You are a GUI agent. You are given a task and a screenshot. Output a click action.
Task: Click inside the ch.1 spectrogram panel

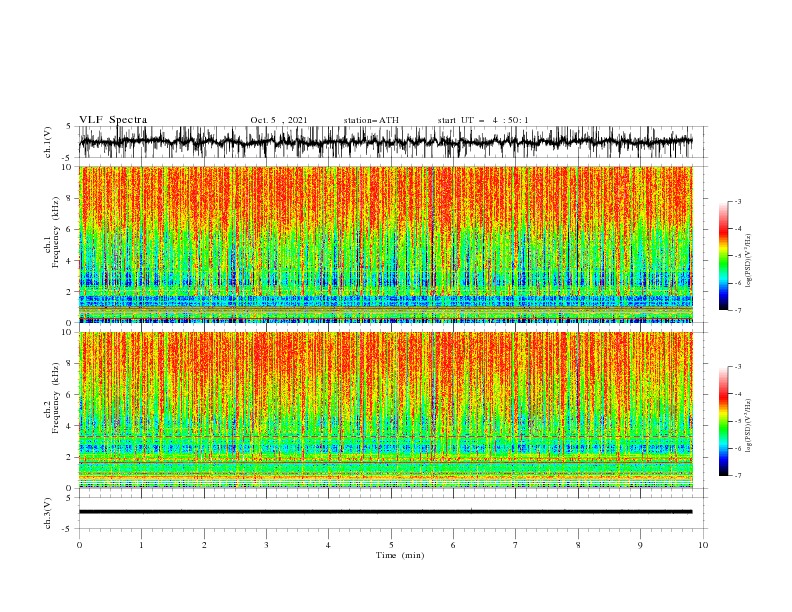(x=385, y=244)
